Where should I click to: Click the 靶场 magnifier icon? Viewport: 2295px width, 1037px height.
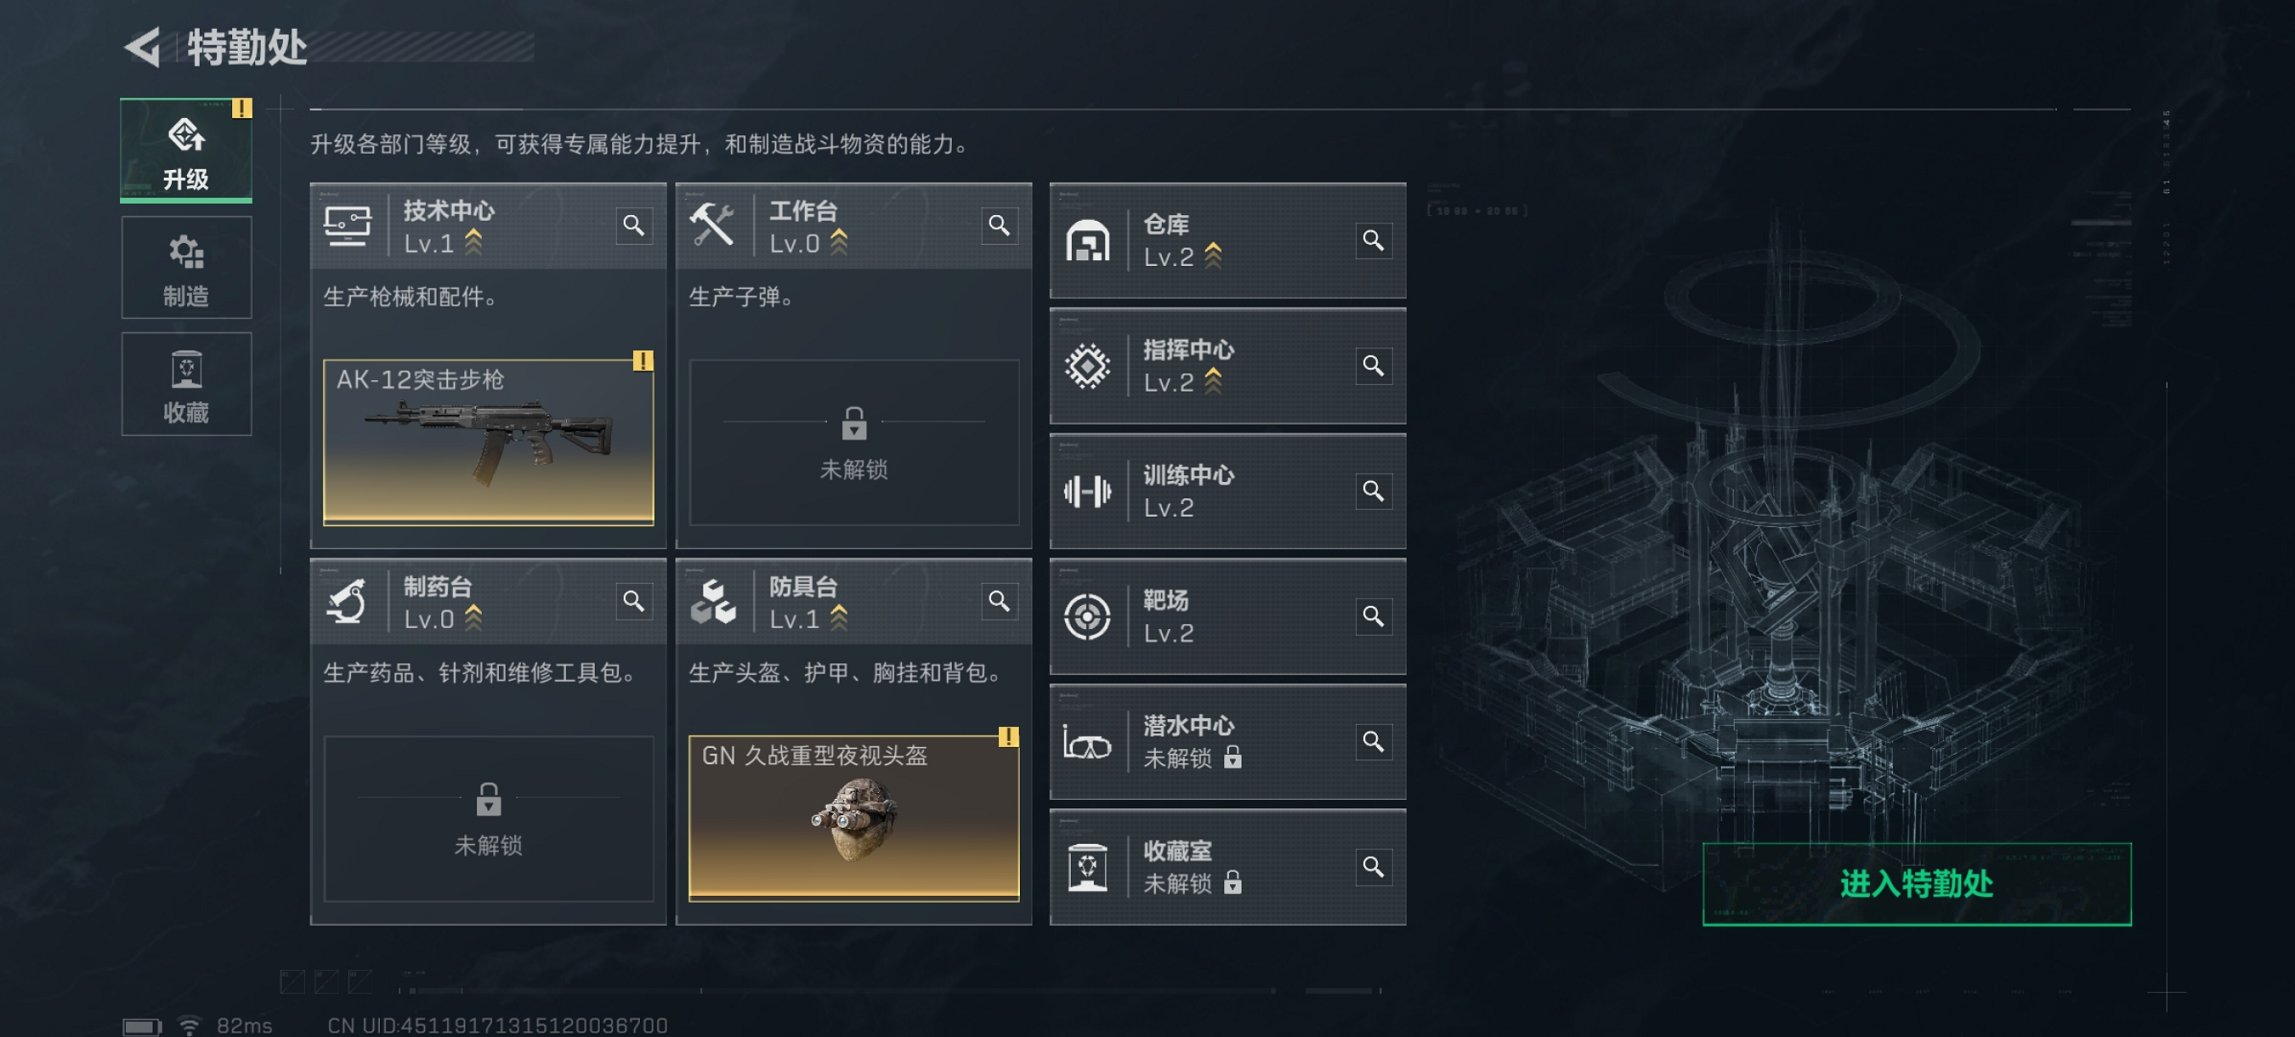coord(1373,616)
